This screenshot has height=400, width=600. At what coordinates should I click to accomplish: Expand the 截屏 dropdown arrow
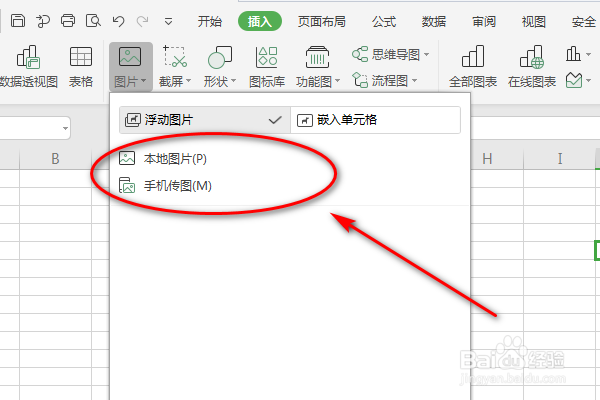tap(188, 81)
